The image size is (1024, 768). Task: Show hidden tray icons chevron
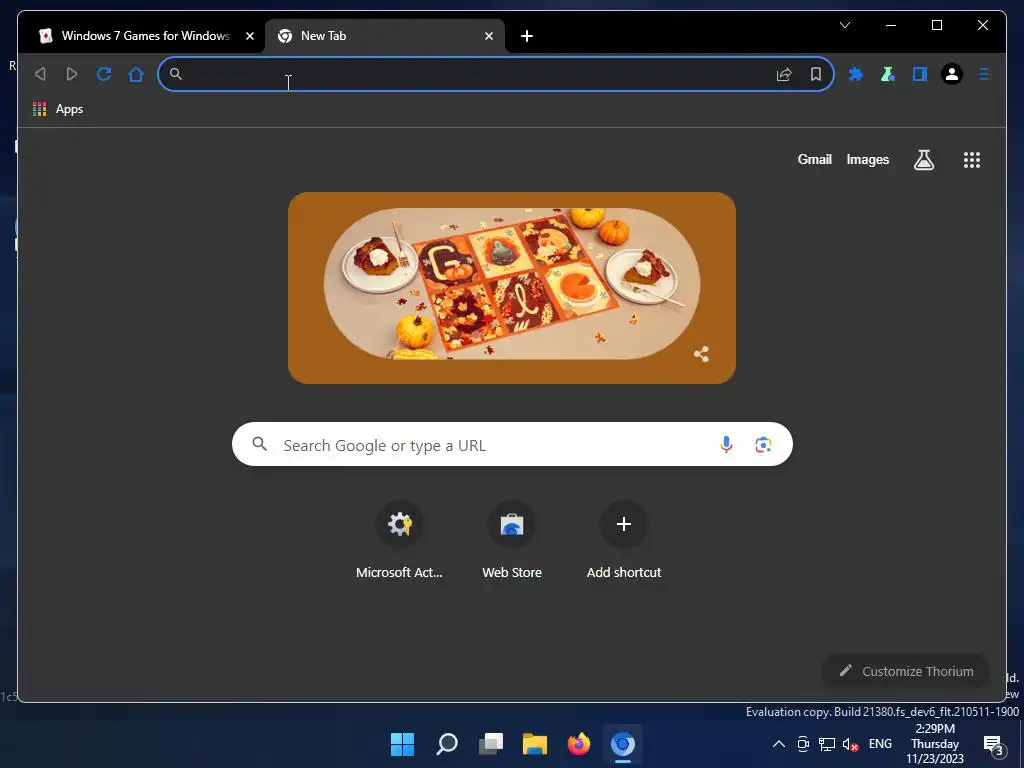[778, 744]
